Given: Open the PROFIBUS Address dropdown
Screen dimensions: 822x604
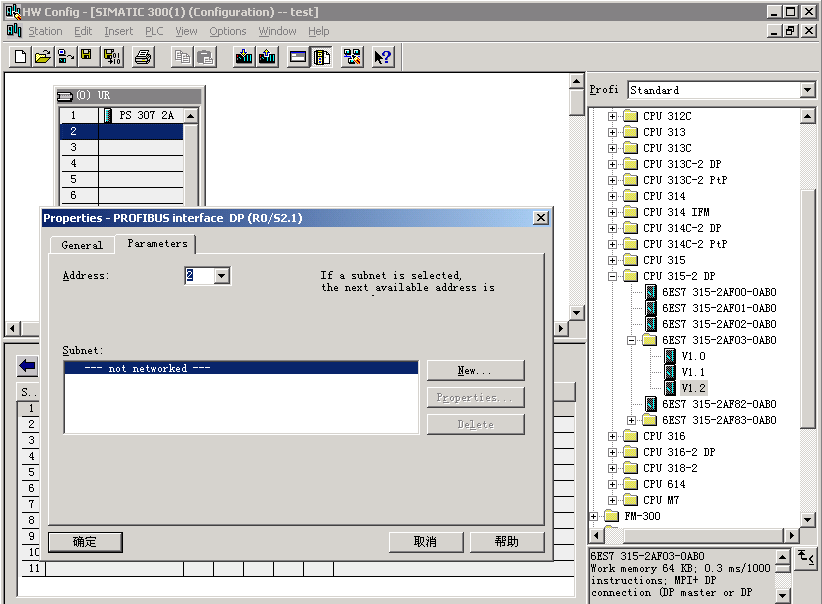Looking at the screenshot, I should (222, 276).
